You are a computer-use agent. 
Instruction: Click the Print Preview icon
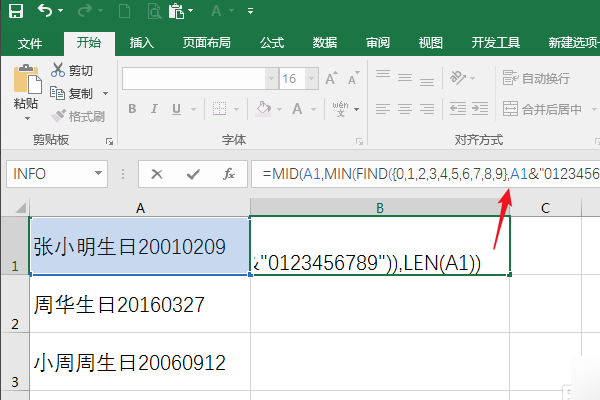(x=154, y=11)
